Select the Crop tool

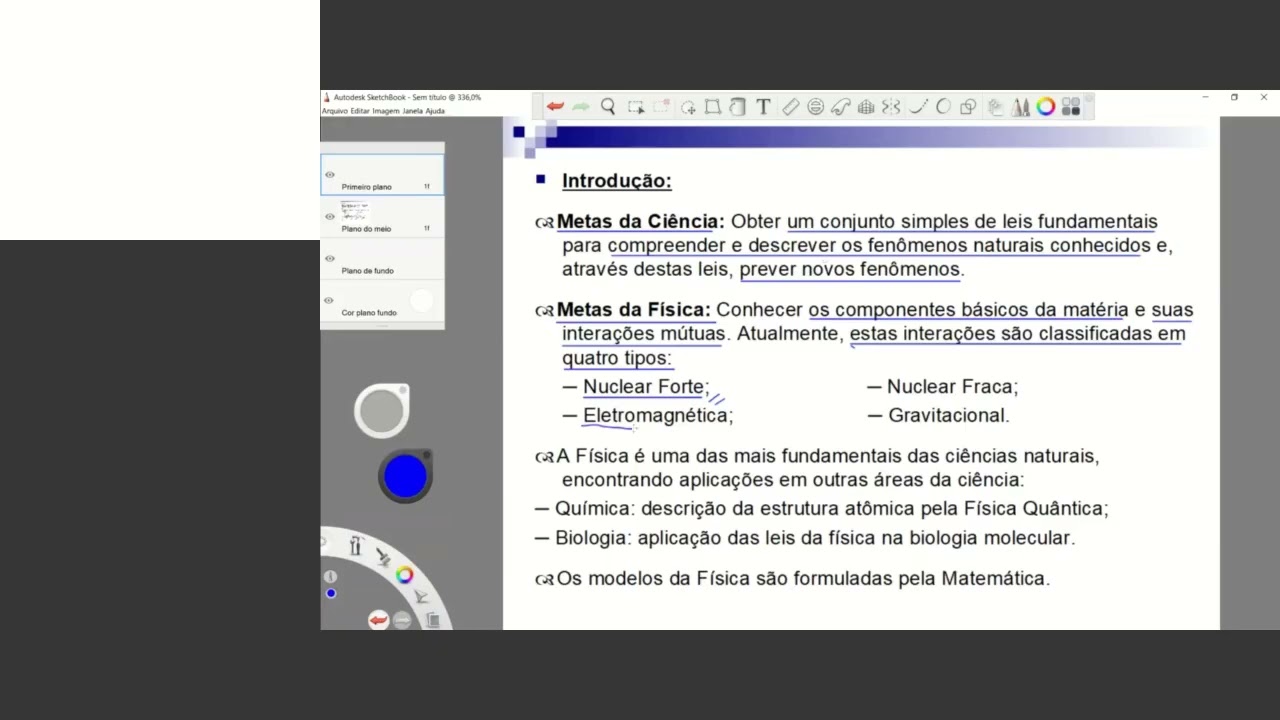[x=661, y=106]
